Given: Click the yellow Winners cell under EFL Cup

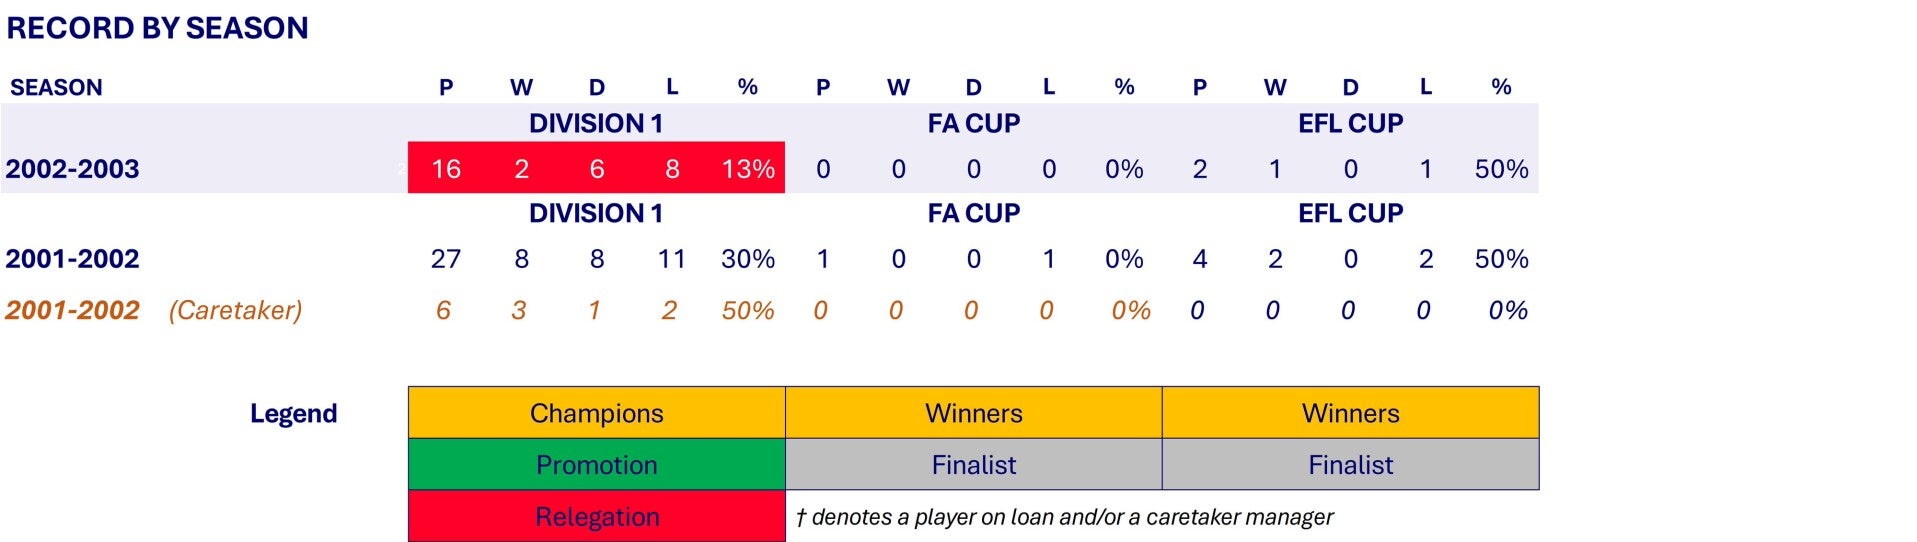Looking at the screenshot, I should pos(1350,413).
